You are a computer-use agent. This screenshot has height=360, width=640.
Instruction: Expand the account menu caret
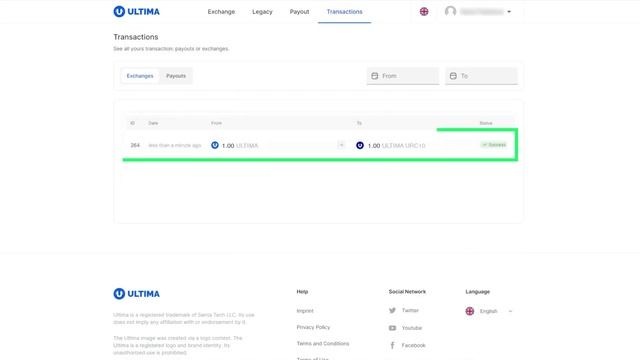509,12
